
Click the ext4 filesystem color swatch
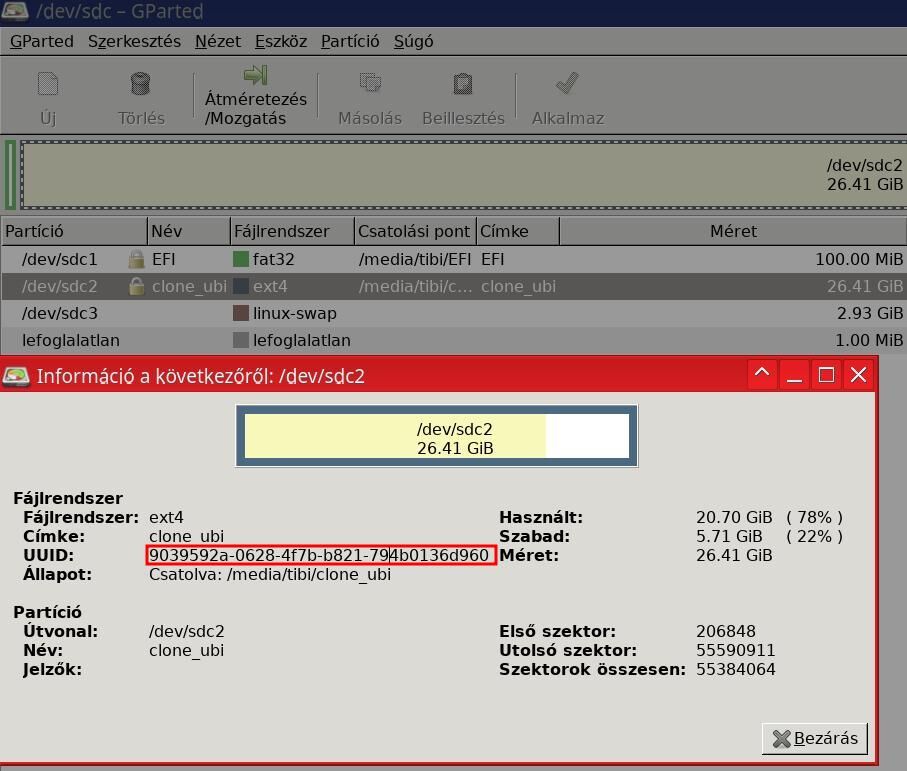pos(241,286)
